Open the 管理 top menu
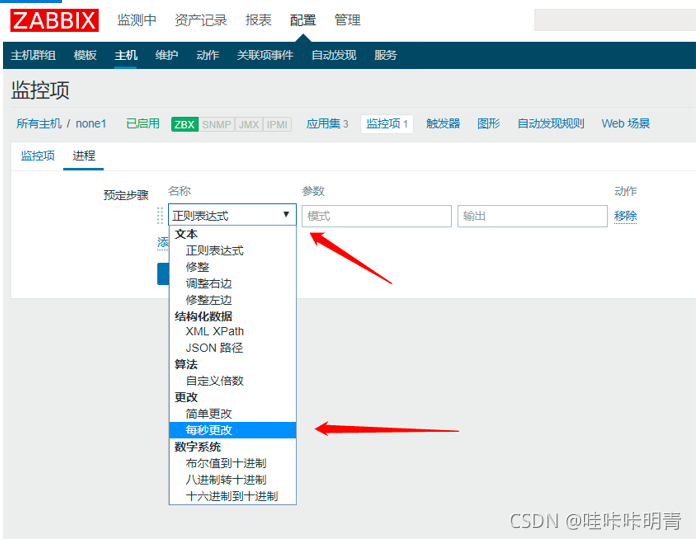Screen dimensions: 696x539 point(347,20)
